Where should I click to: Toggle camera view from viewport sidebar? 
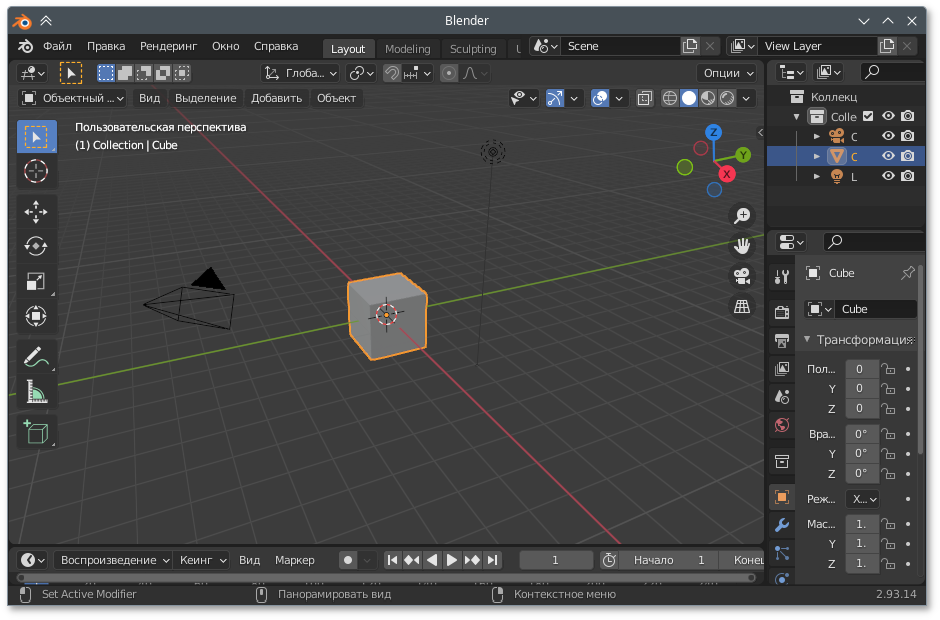(741, 276)
